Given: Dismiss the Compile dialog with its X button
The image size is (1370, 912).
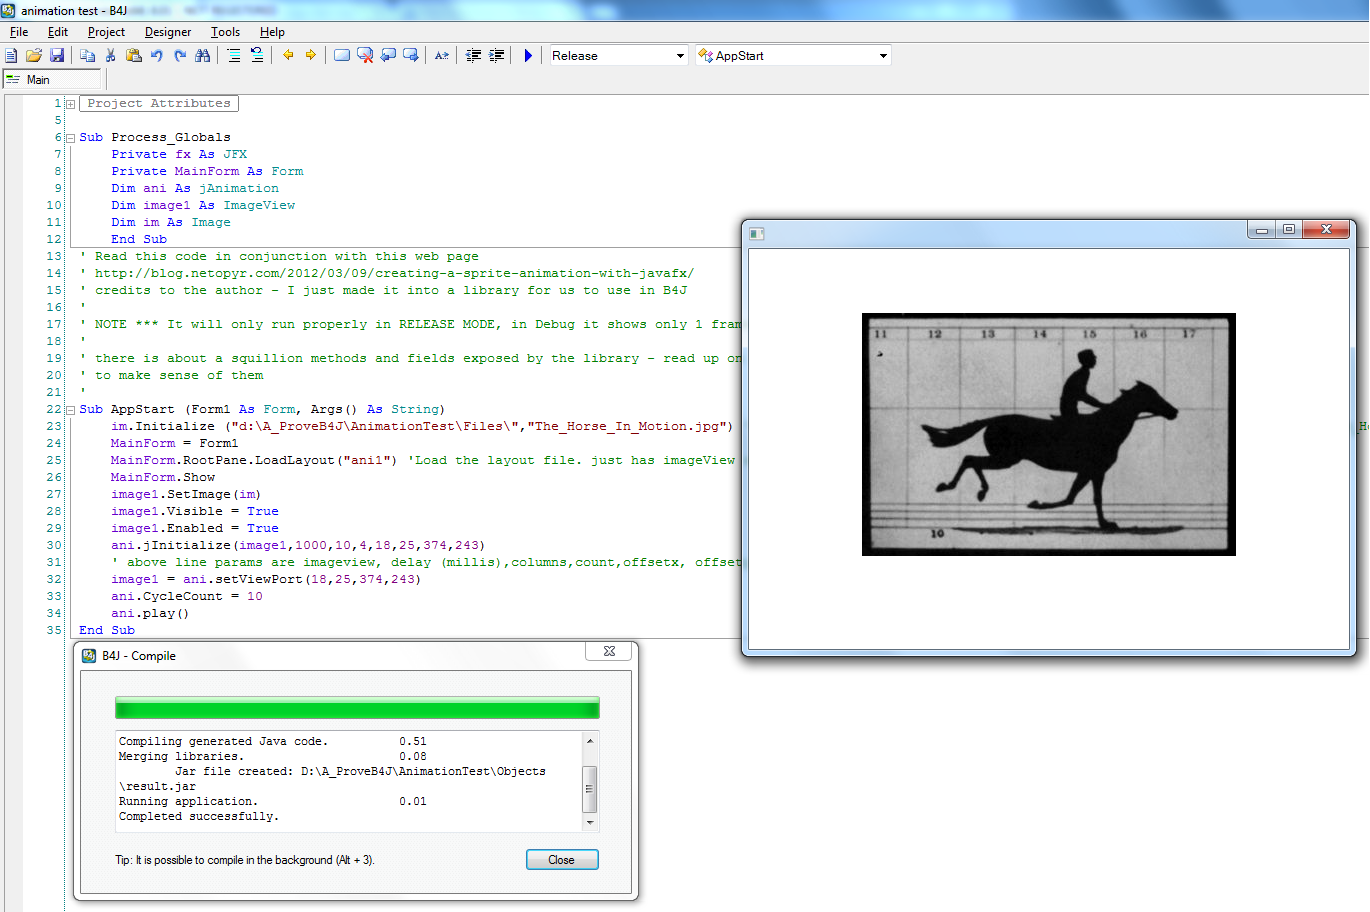Looking at the screenshot, I should click(x=609, y=652).
